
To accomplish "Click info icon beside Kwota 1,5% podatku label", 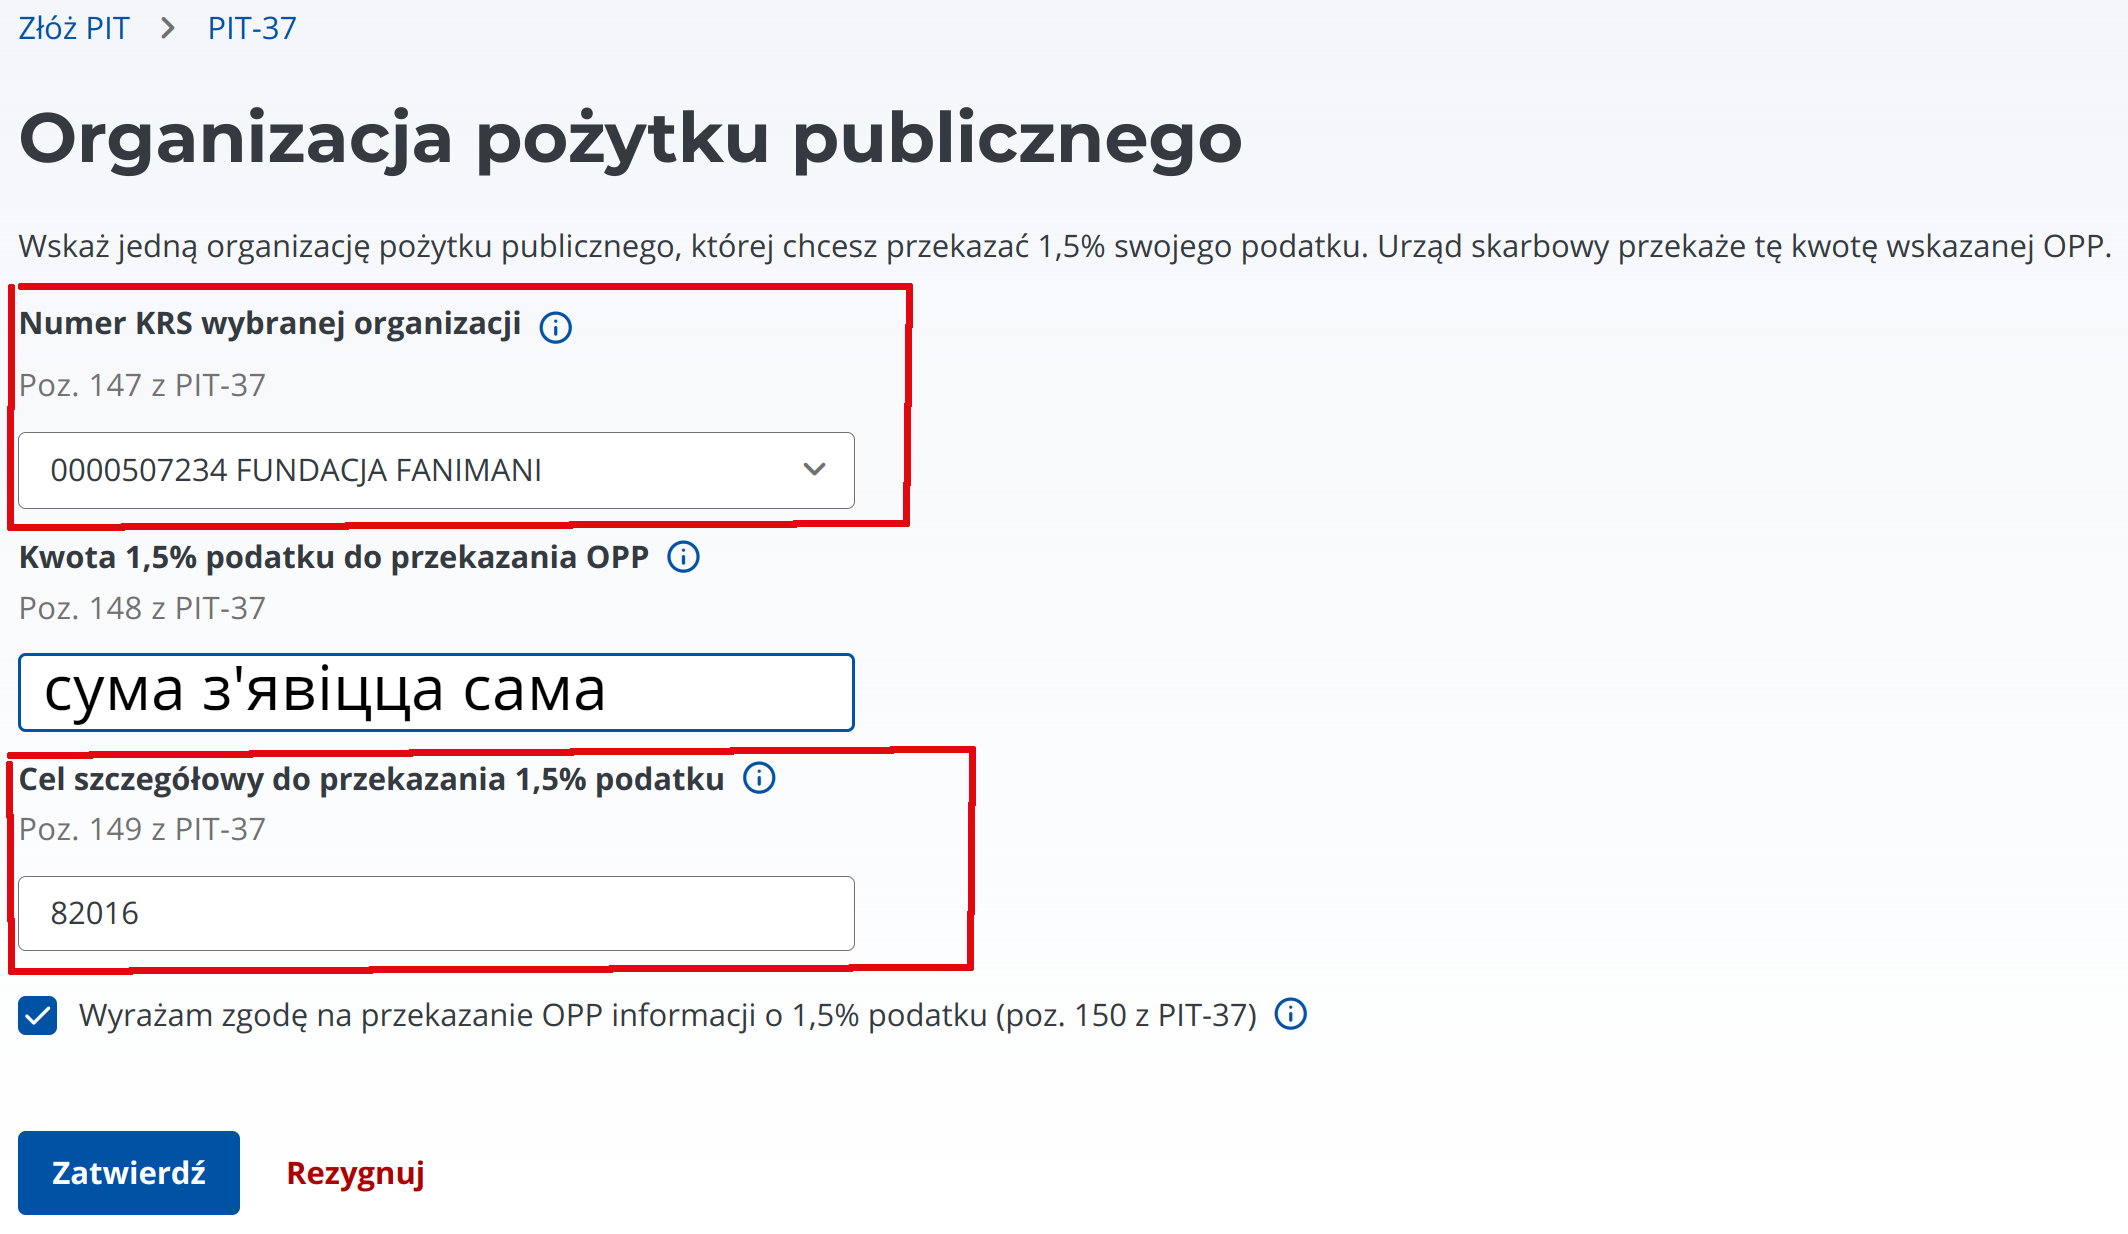I will (683, 557).
